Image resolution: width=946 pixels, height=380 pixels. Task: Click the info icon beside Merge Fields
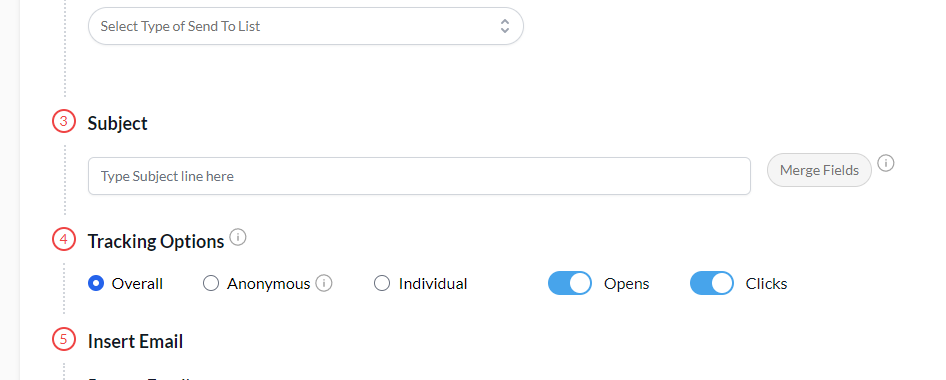click(x=886, y=163)
